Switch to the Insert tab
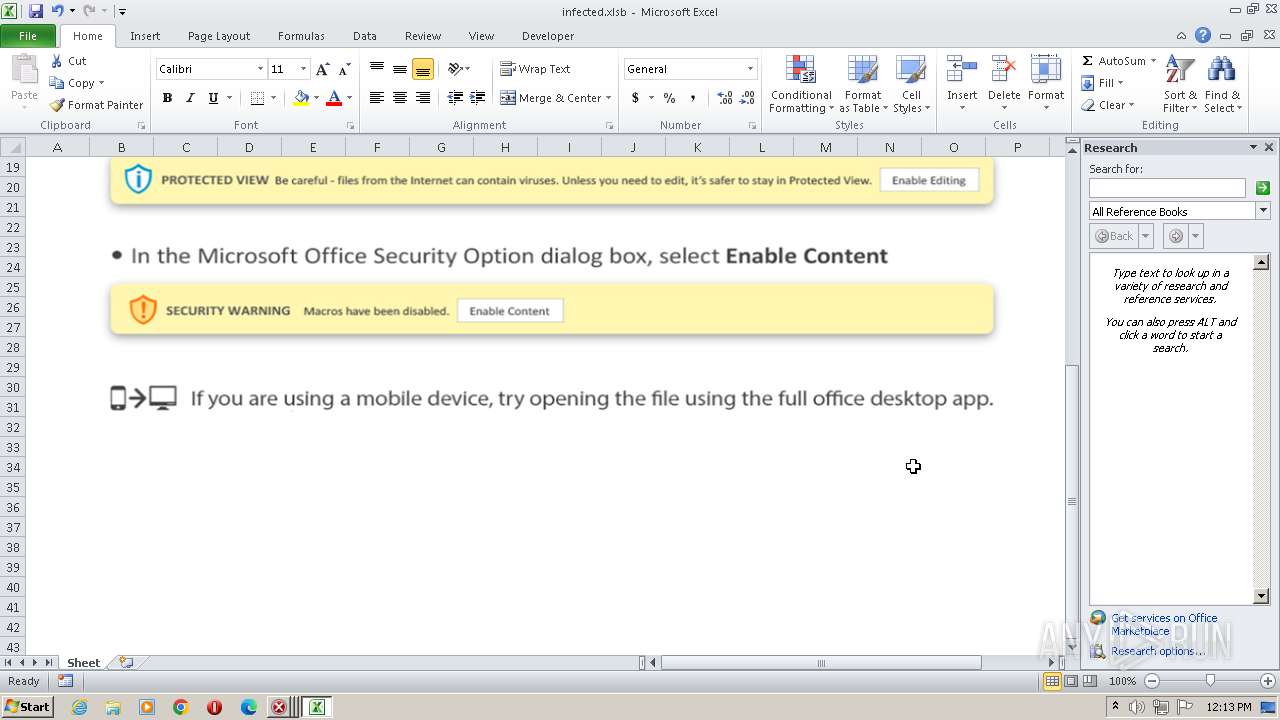 pyautogui.click(x=145, y=36)
